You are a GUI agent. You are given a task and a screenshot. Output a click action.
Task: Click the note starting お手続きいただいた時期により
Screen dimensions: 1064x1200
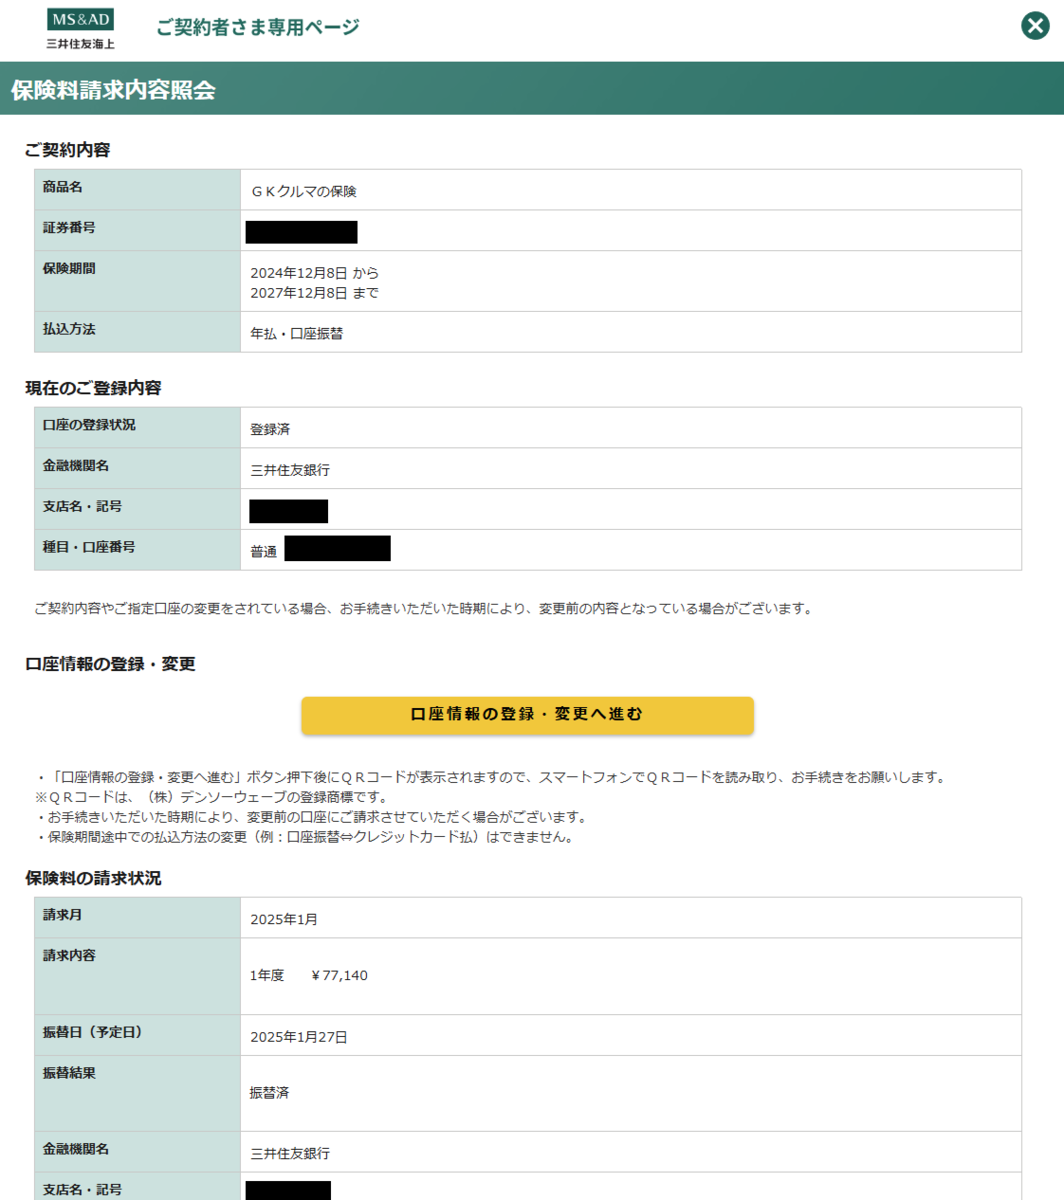[310, 817]
